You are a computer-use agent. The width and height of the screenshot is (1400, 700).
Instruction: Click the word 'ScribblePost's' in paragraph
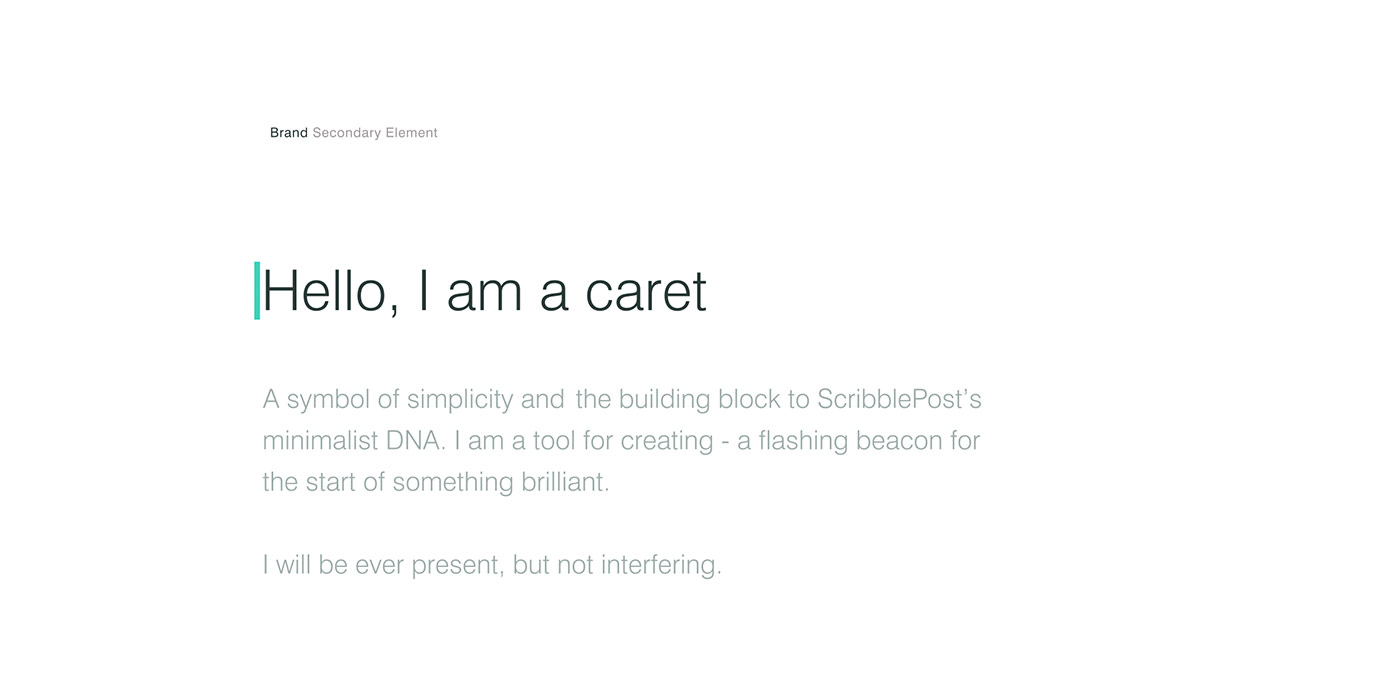899,400
